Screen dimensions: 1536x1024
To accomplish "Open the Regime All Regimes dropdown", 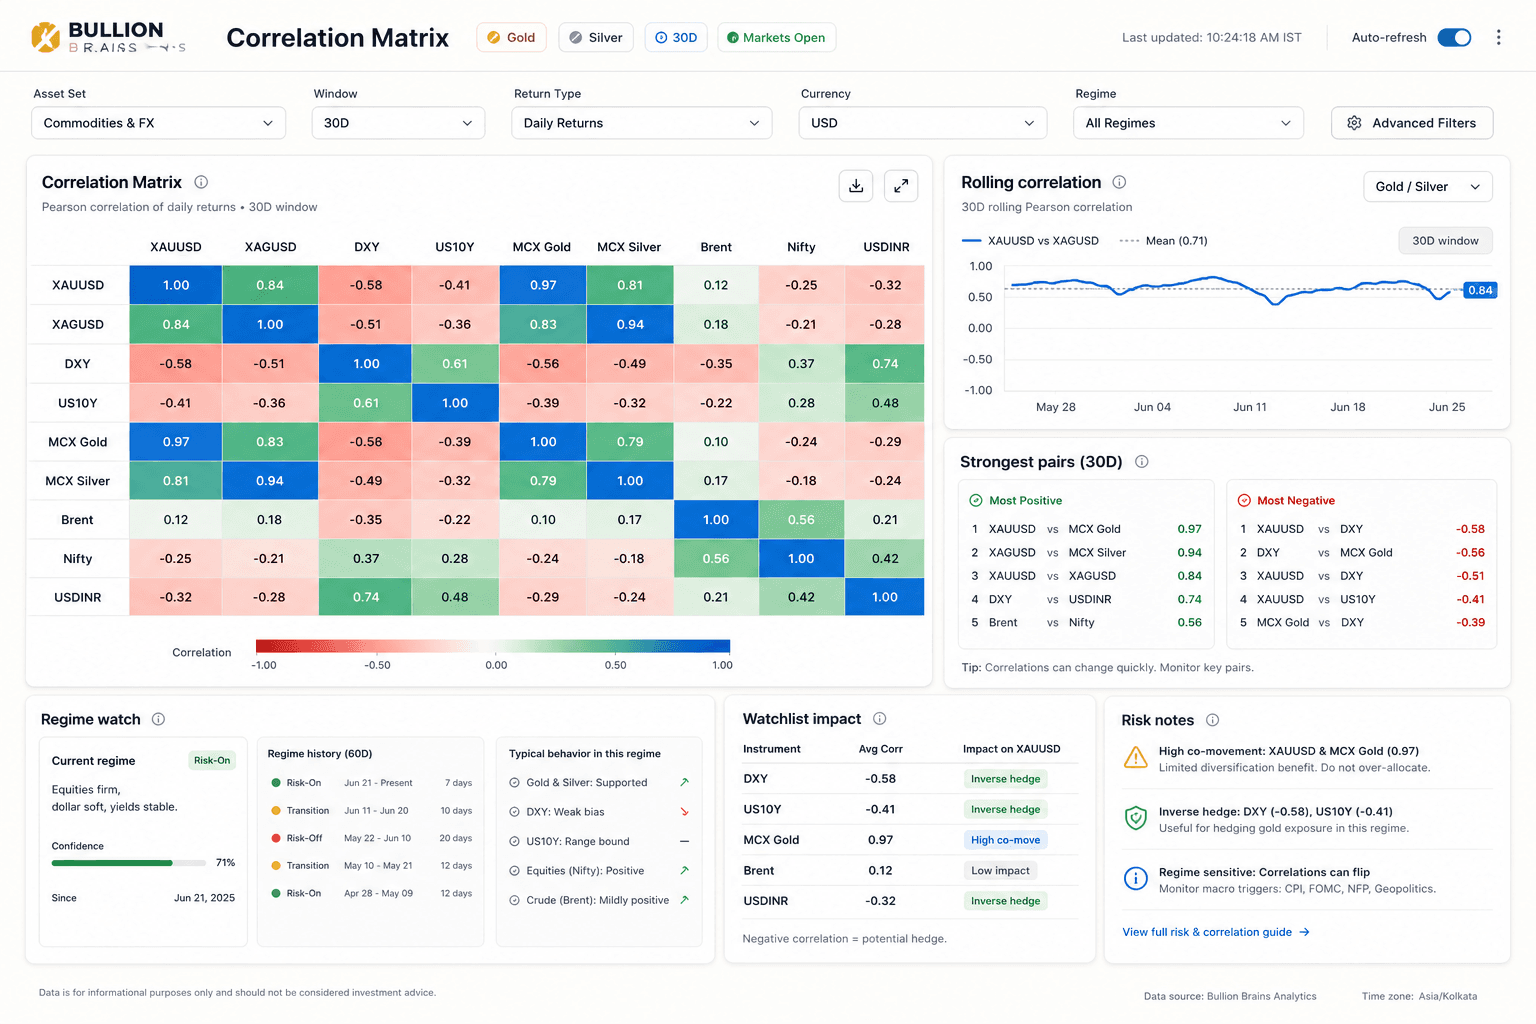I will click(1188, 123).
